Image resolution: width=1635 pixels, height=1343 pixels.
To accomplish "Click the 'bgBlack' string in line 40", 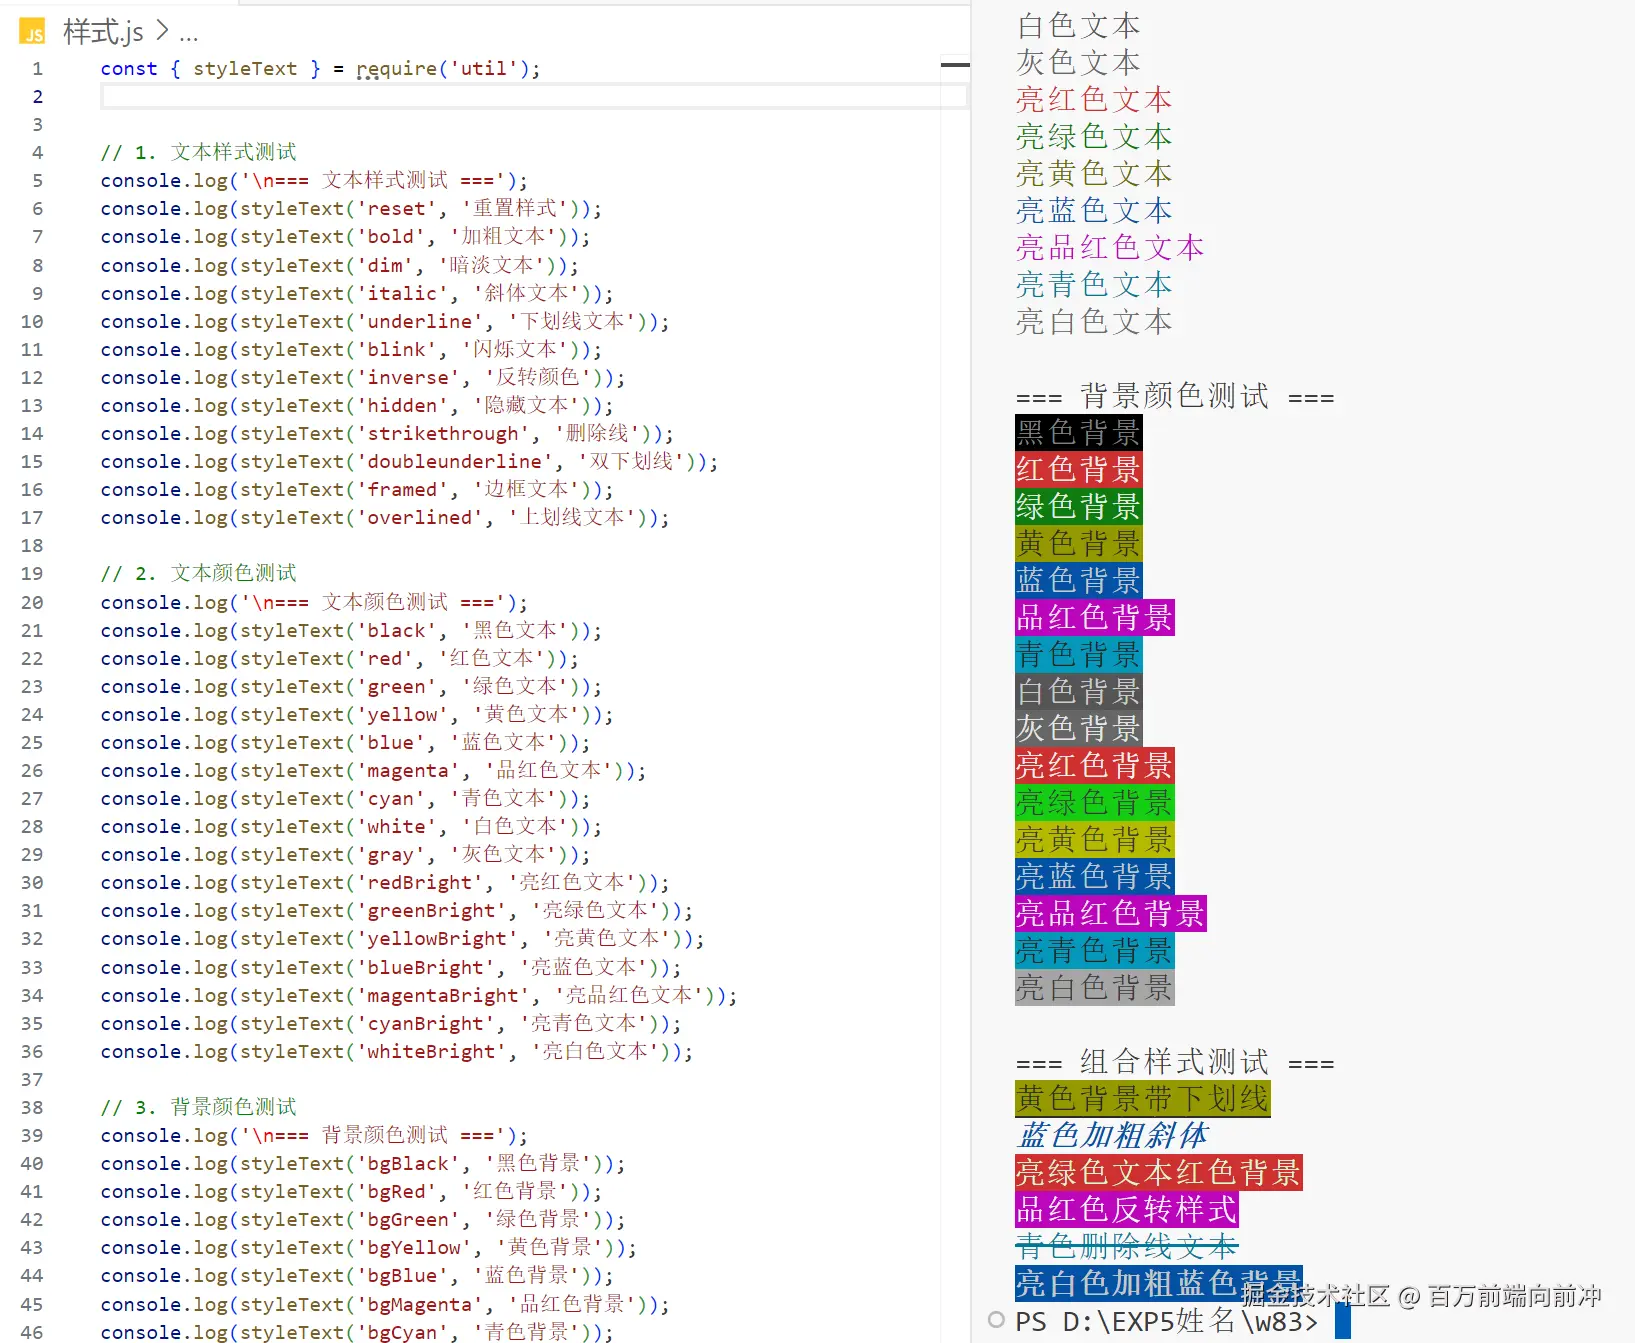I will (409, 1164).
